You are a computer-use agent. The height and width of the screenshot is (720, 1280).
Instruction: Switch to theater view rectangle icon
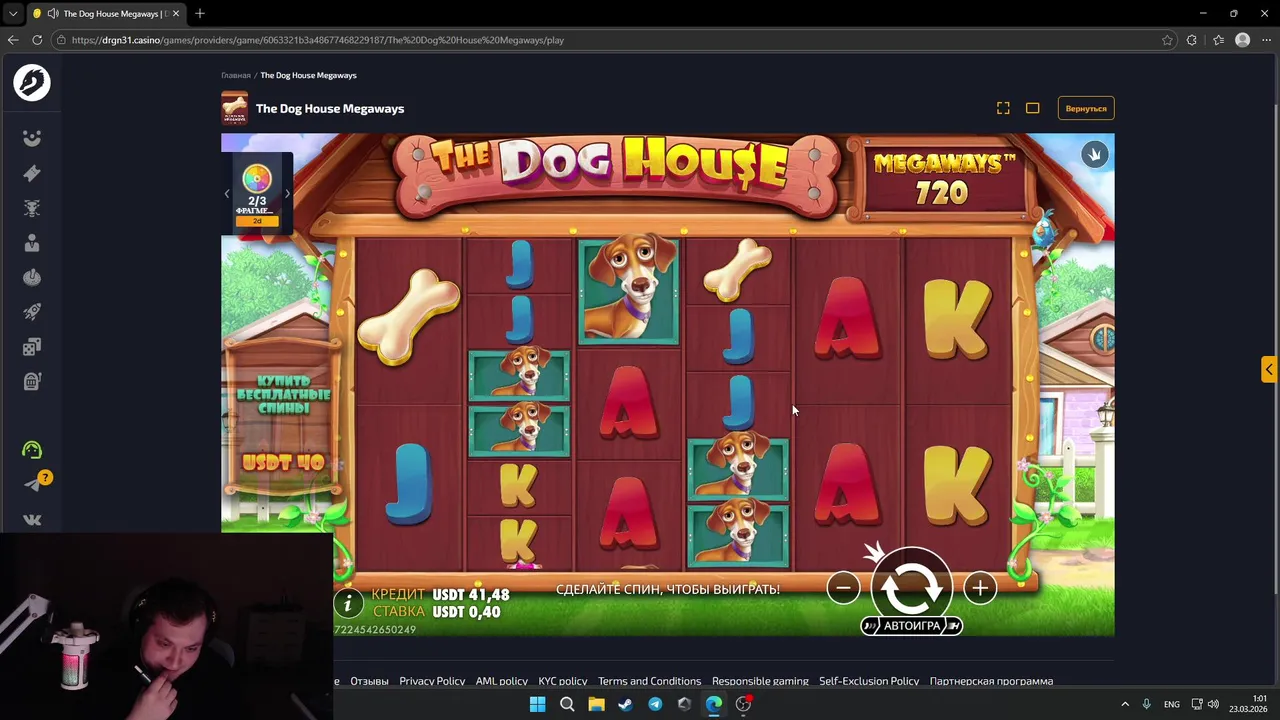pos(1033,108)
